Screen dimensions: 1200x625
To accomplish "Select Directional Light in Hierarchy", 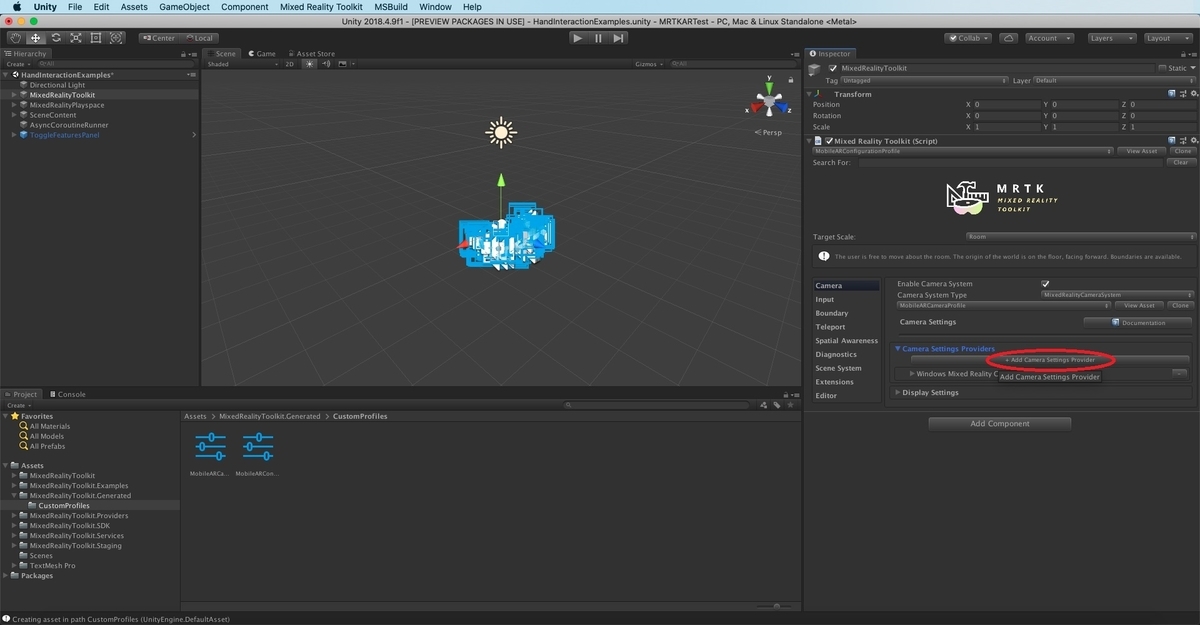I will coord(57,85).
